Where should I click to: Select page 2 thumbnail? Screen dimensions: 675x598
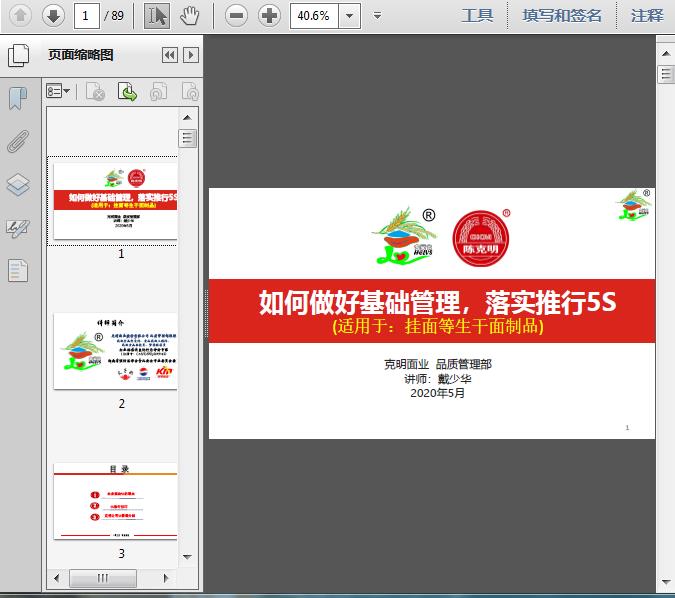(x=115, y=351)
